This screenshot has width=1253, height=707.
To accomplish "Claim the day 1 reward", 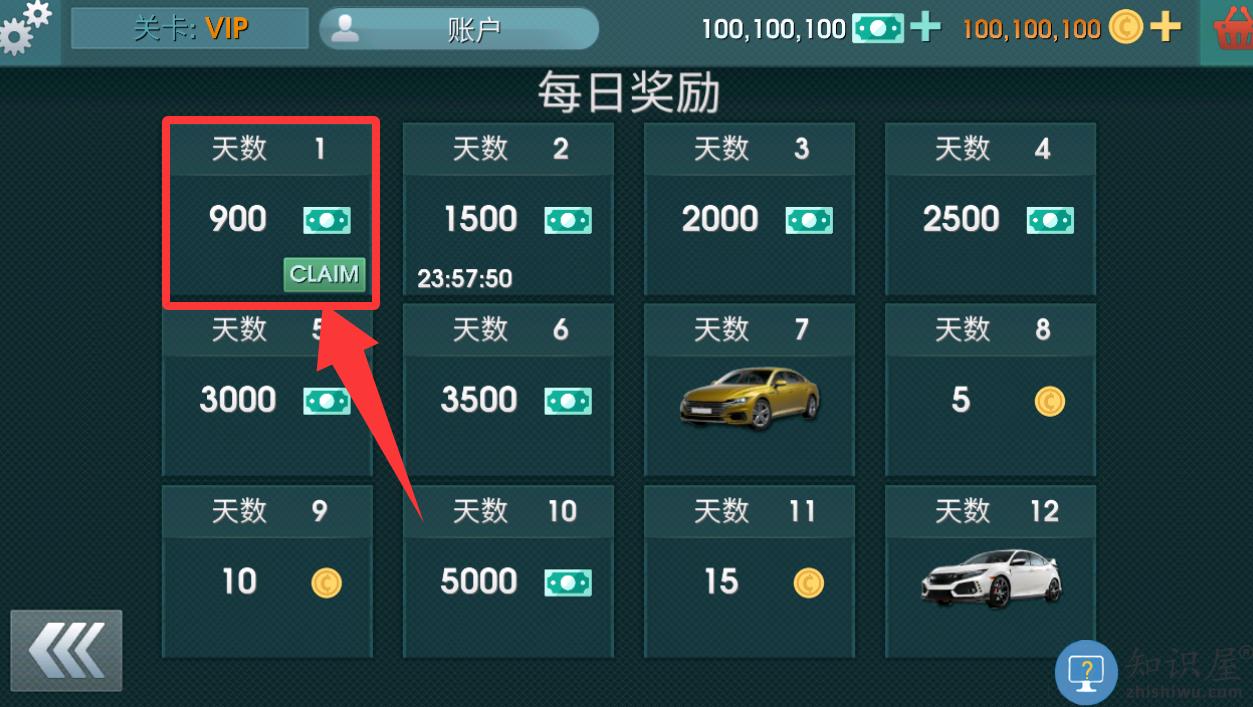I will 325,274.
